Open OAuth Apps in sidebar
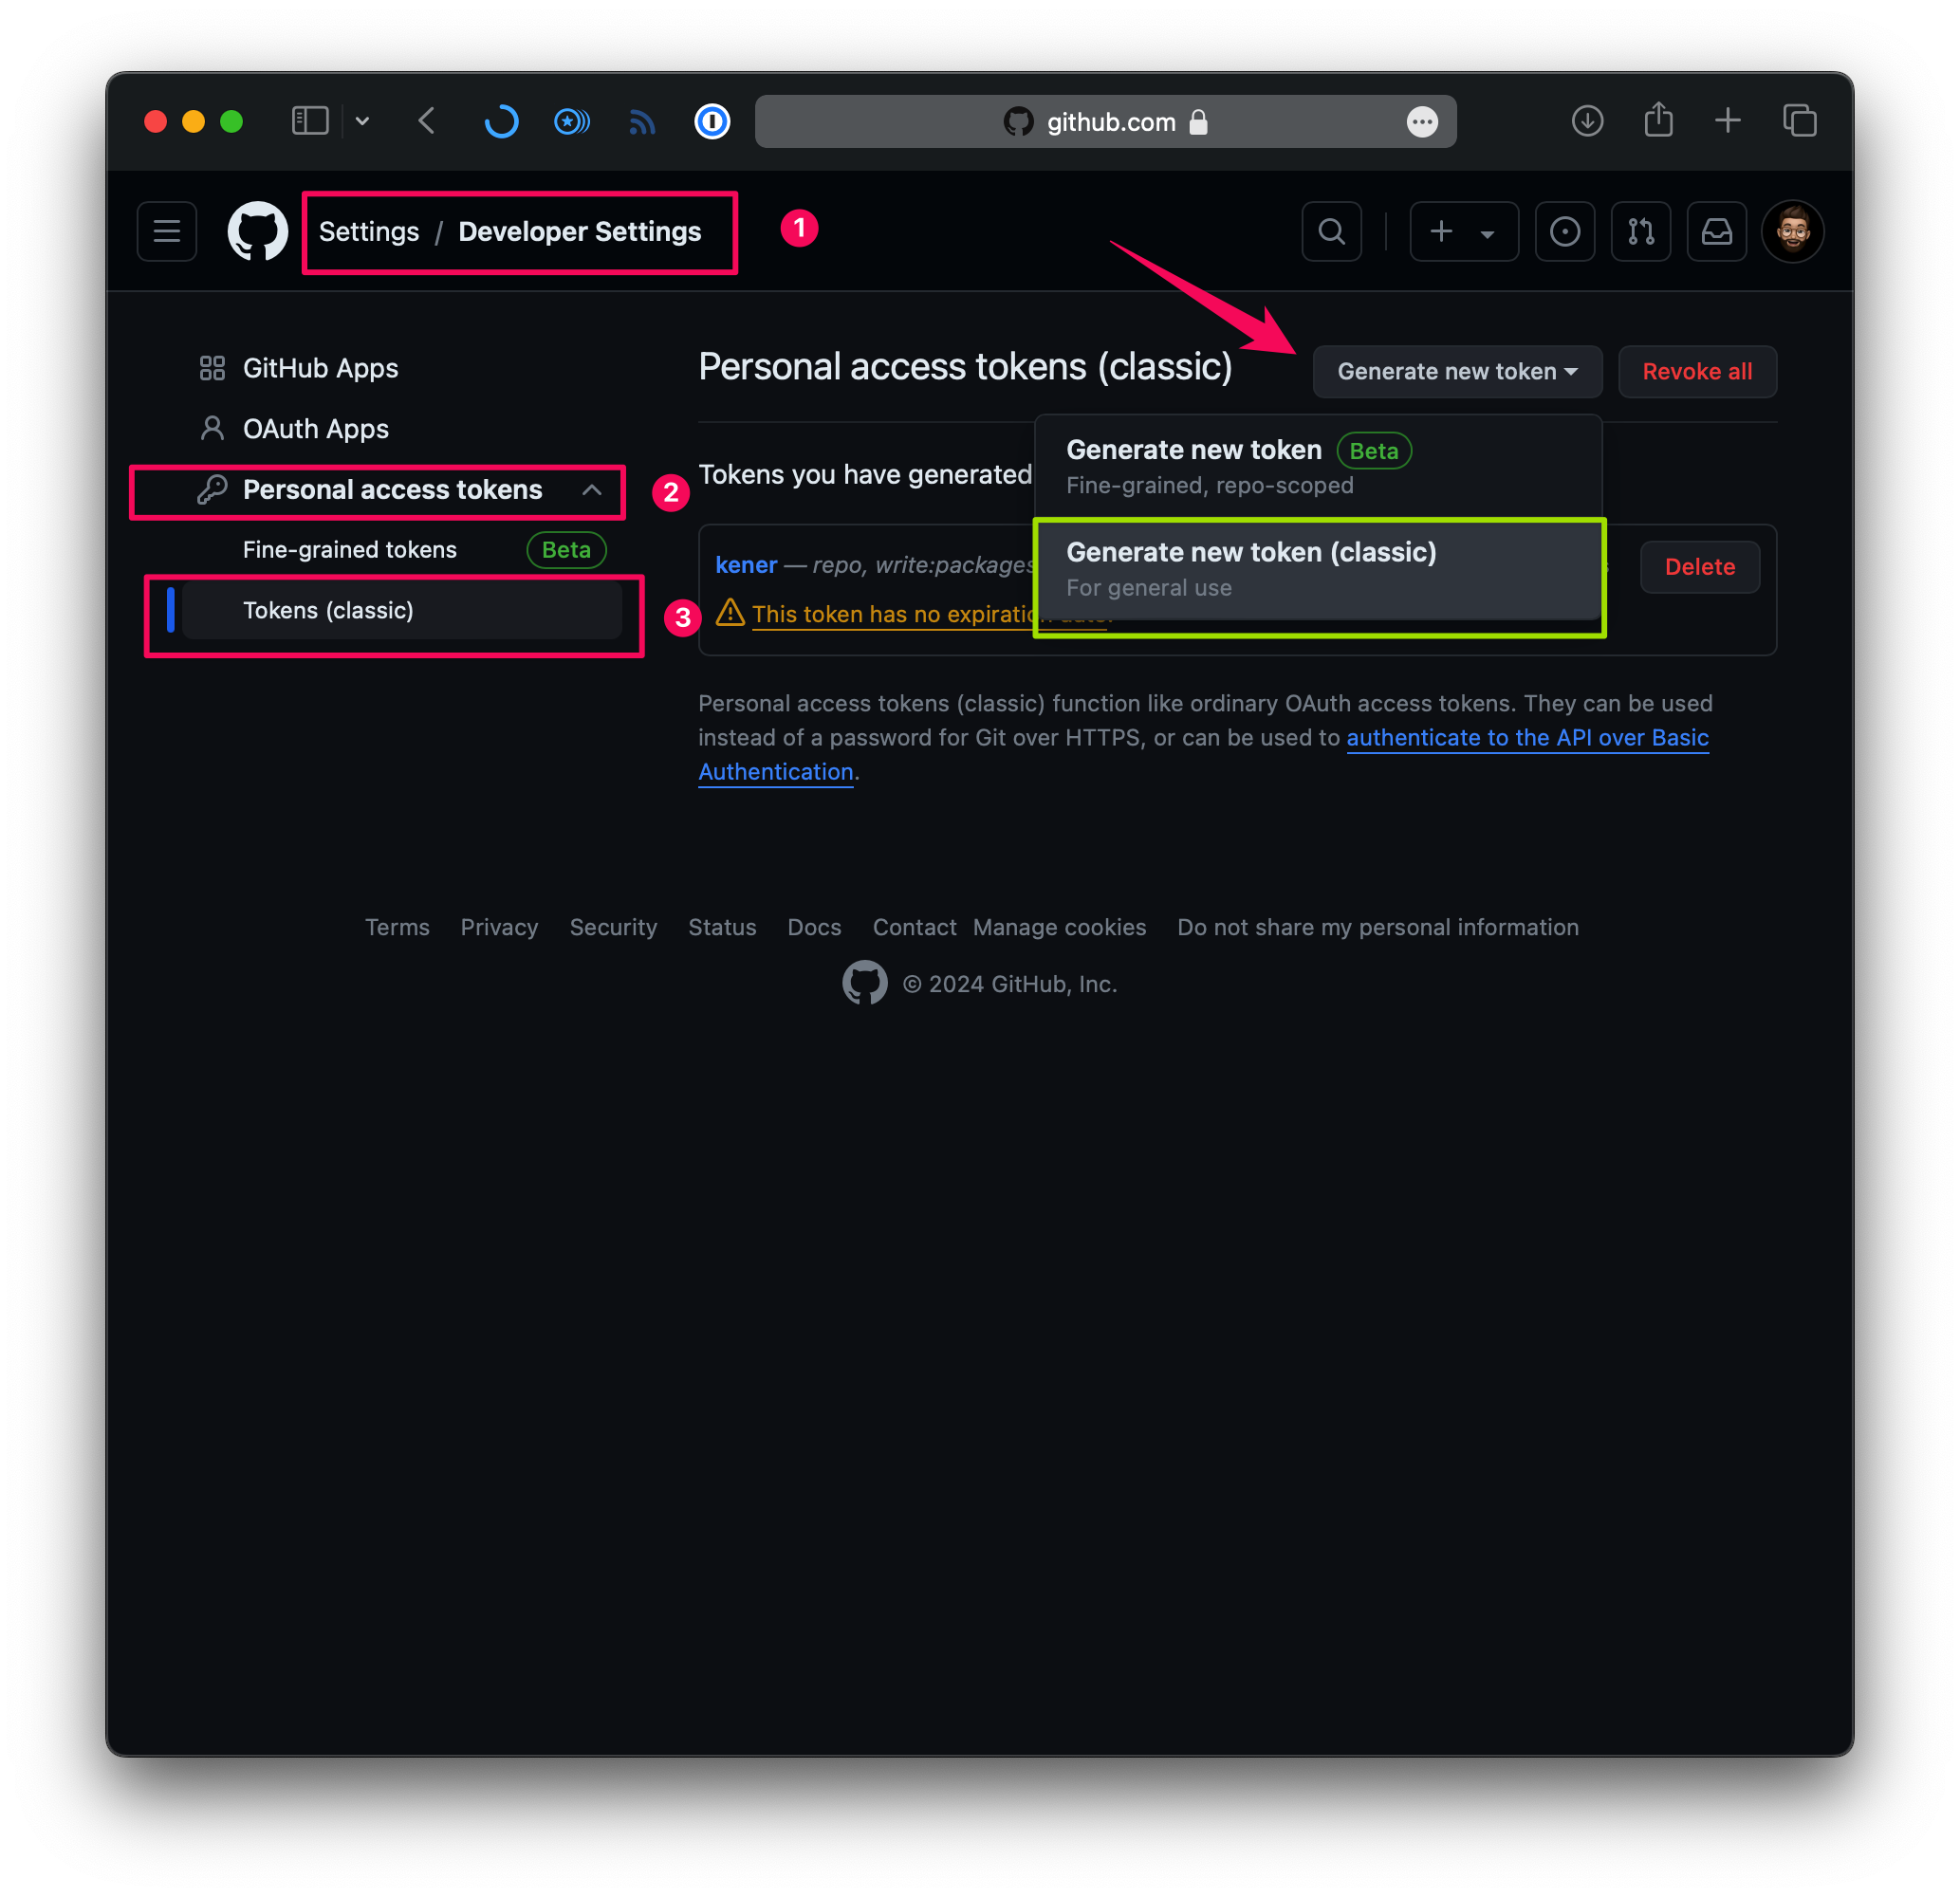 tap(315, 429)
